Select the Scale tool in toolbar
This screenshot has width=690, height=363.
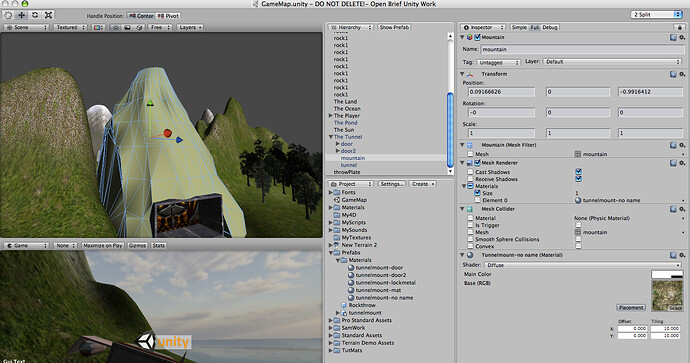tap(48, 15)
